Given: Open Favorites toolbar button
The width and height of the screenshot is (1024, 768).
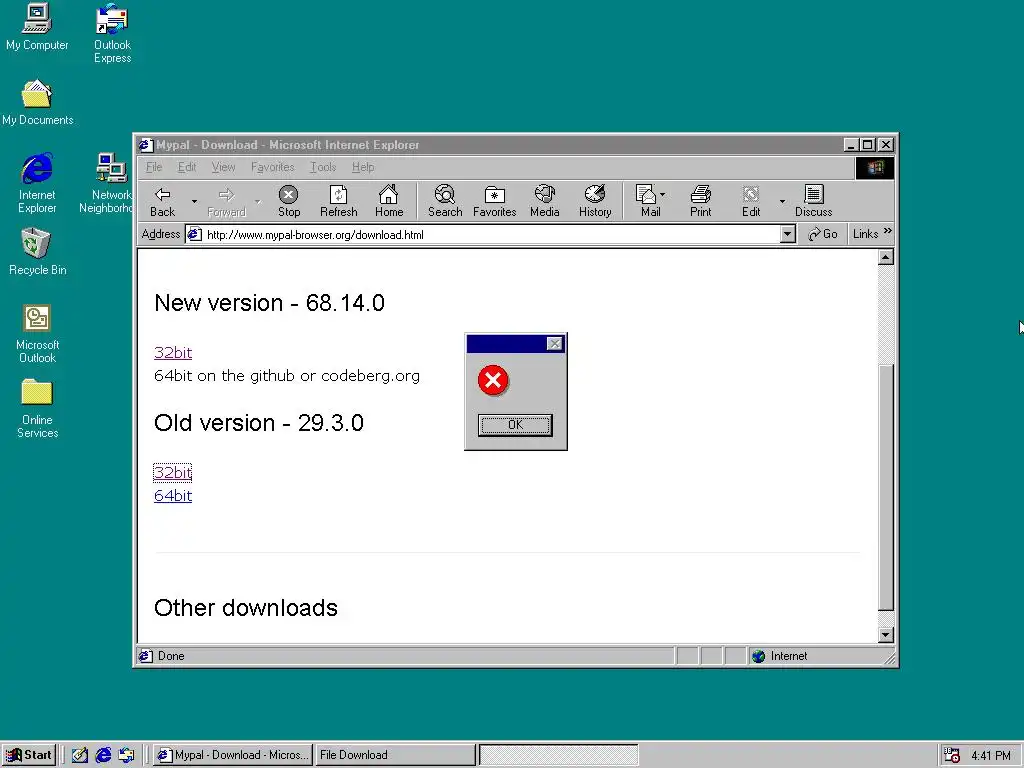Looking at the screenshot, I should [x=494, y=201].
